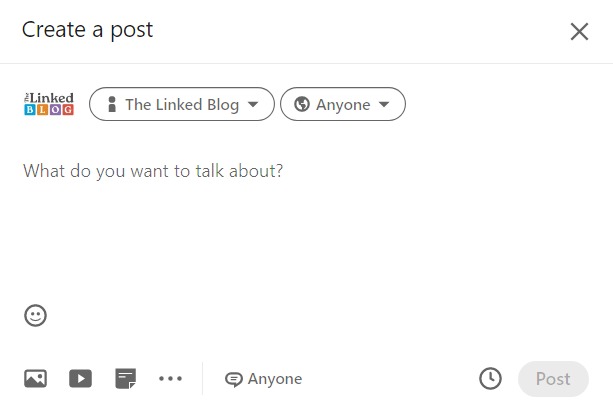Click the globe icon in visibility selector
The width and height of the screenshot is (613, 409).
pyautogui.click(x=302, y=104)
